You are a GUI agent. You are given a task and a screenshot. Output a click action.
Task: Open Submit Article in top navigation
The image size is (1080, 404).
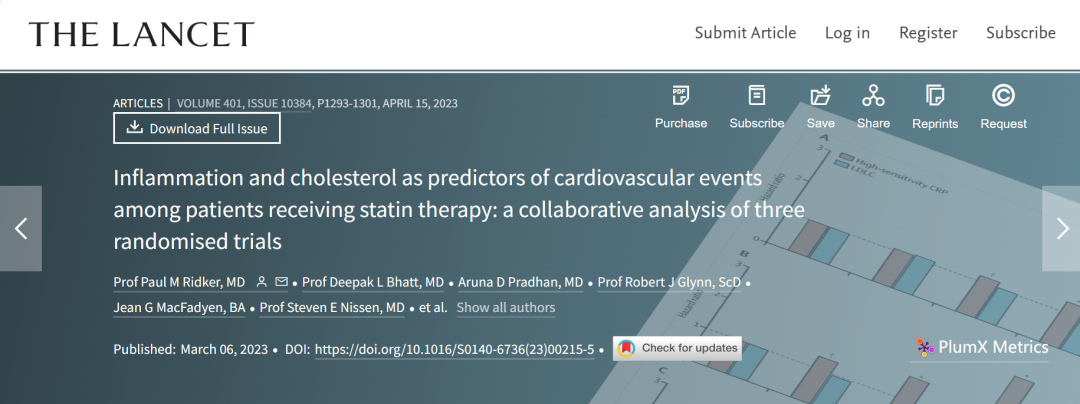[745, 32]
